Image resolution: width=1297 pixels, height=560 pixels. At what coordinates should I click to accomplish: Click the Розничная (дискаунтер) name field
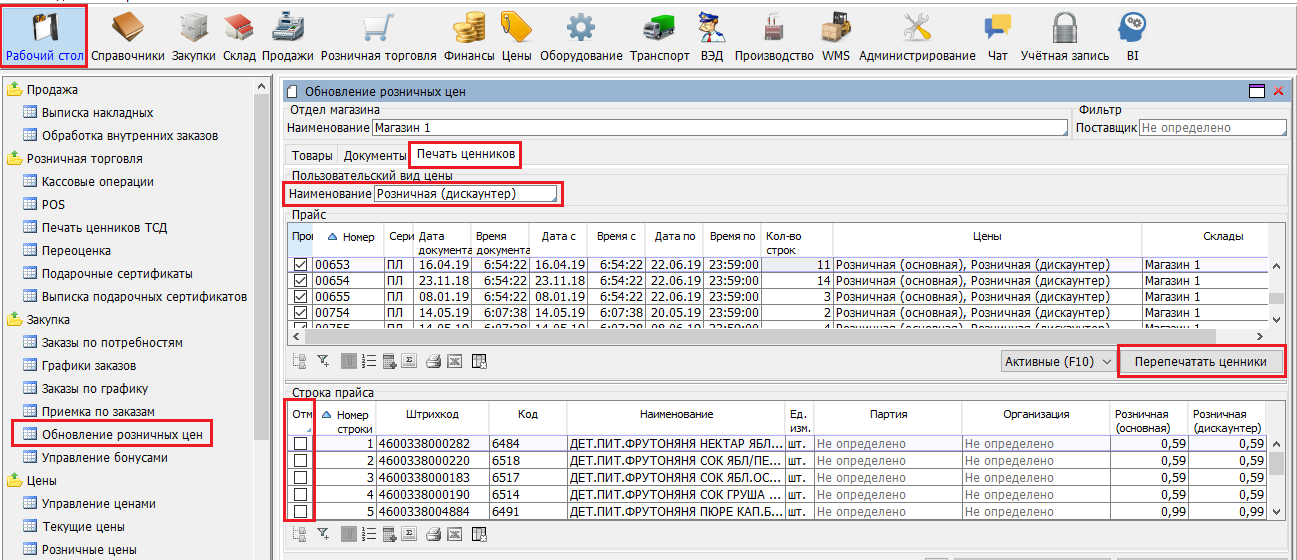(x=465, y=194)
